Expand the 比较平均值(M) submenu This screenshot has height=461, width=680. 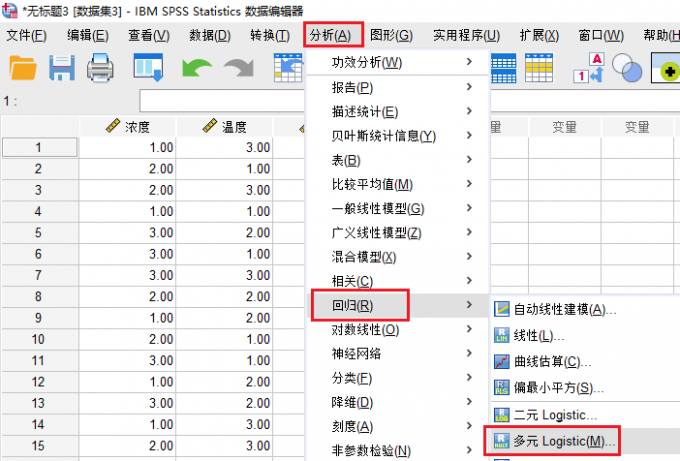coord(398,185)
